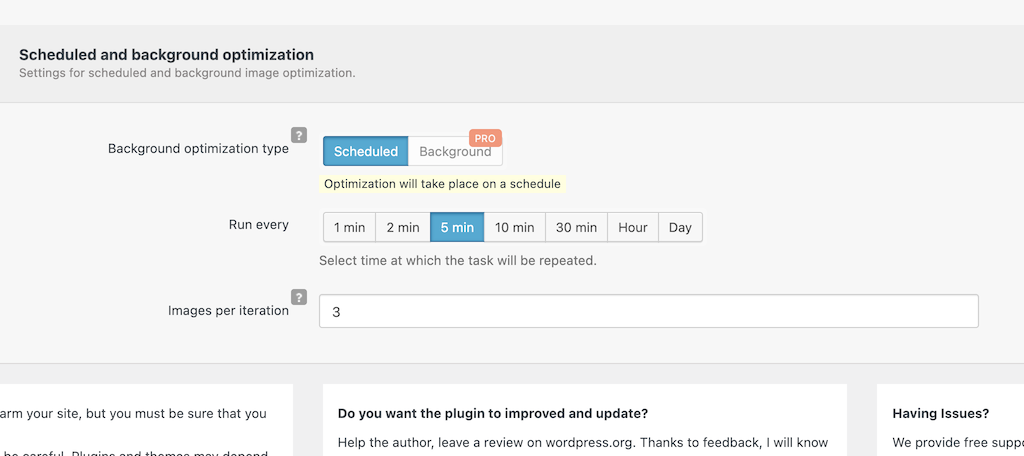
Task: Click the Scheduled and background optimization heading
Action: point(167,54)
